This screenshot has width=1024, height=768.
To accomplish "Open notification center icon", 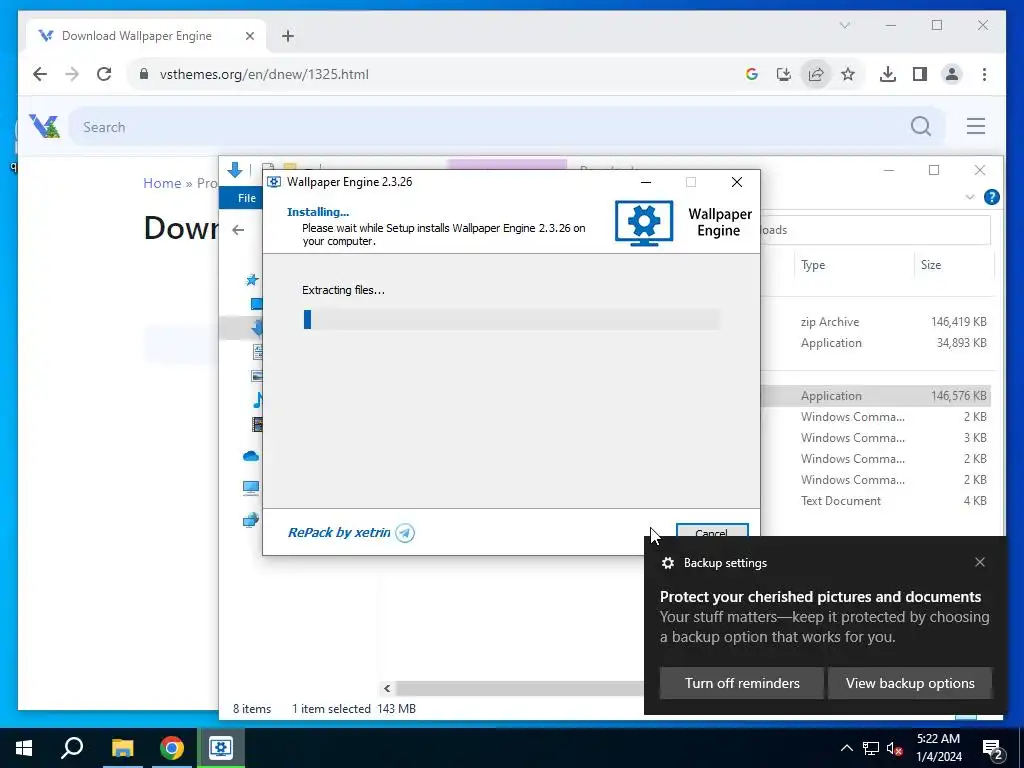I will pos(993,750).
